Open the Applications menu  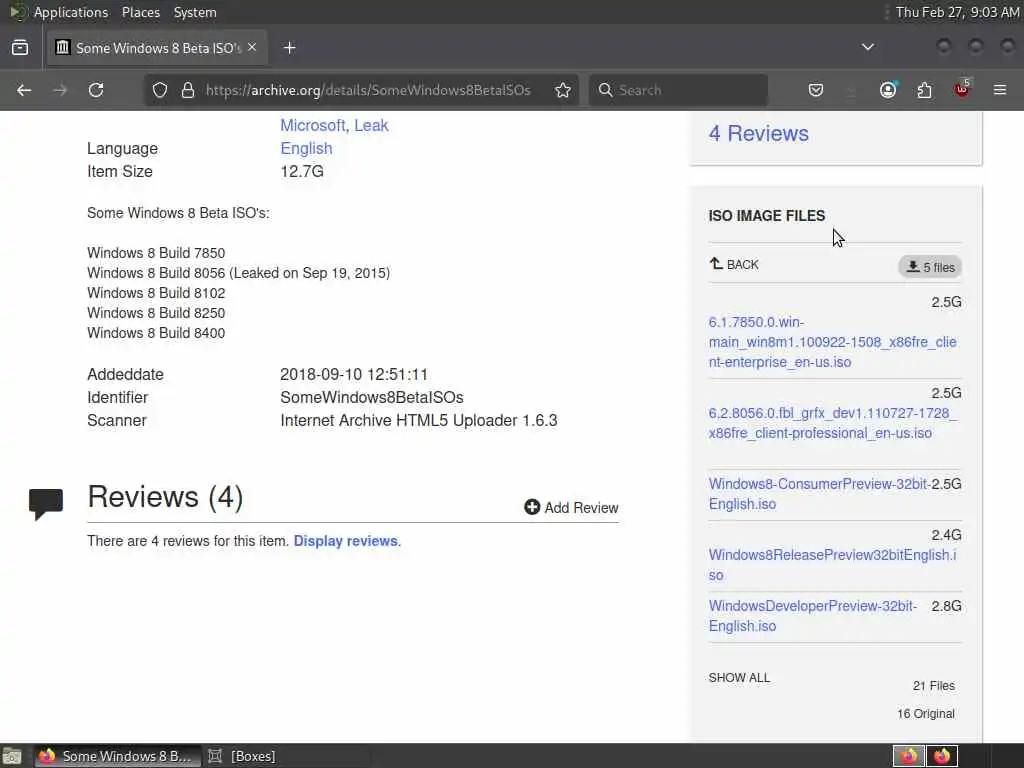pyautogui.click(x=71, y=12)
